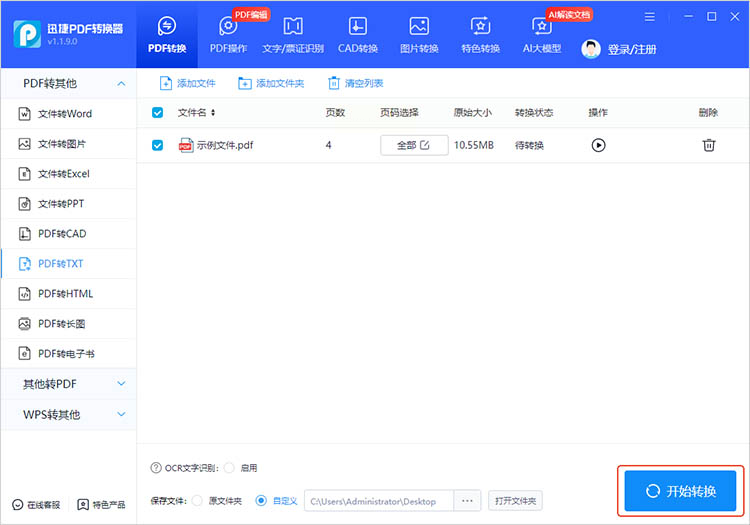Choose 文件转Word in the sidebar

tap(64, 114)
